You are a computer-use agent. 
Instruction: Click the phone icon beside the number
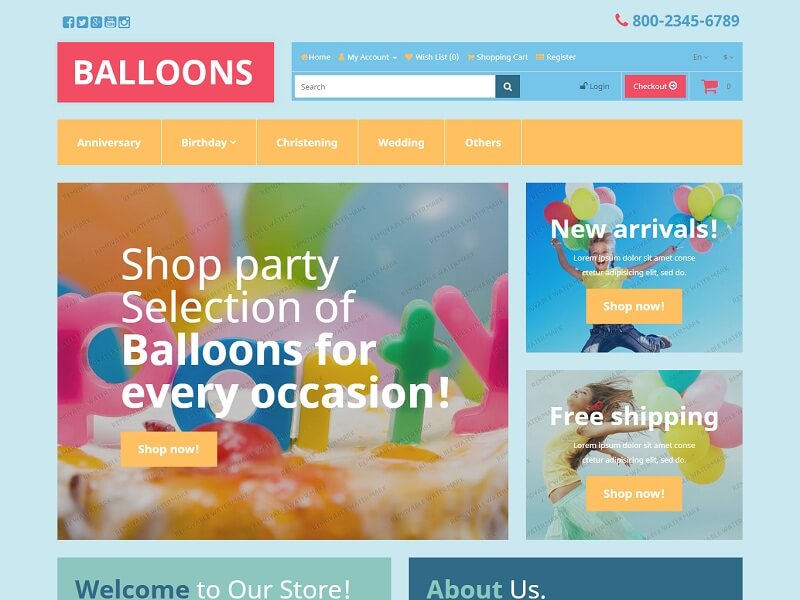pos(621,20)
